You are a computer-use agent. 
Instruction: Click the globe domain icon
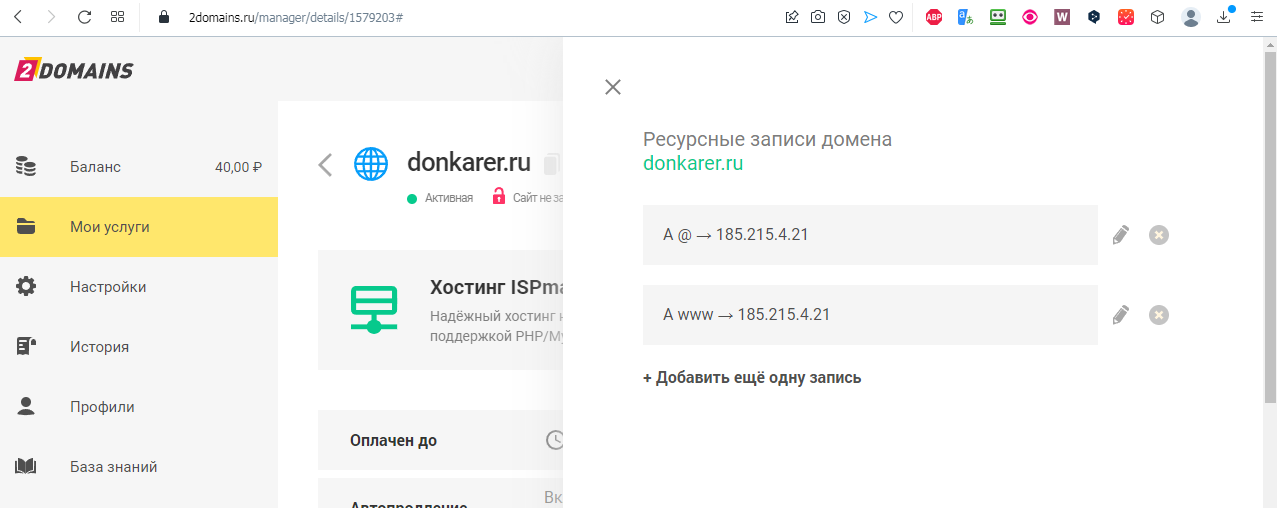[371, 164]
